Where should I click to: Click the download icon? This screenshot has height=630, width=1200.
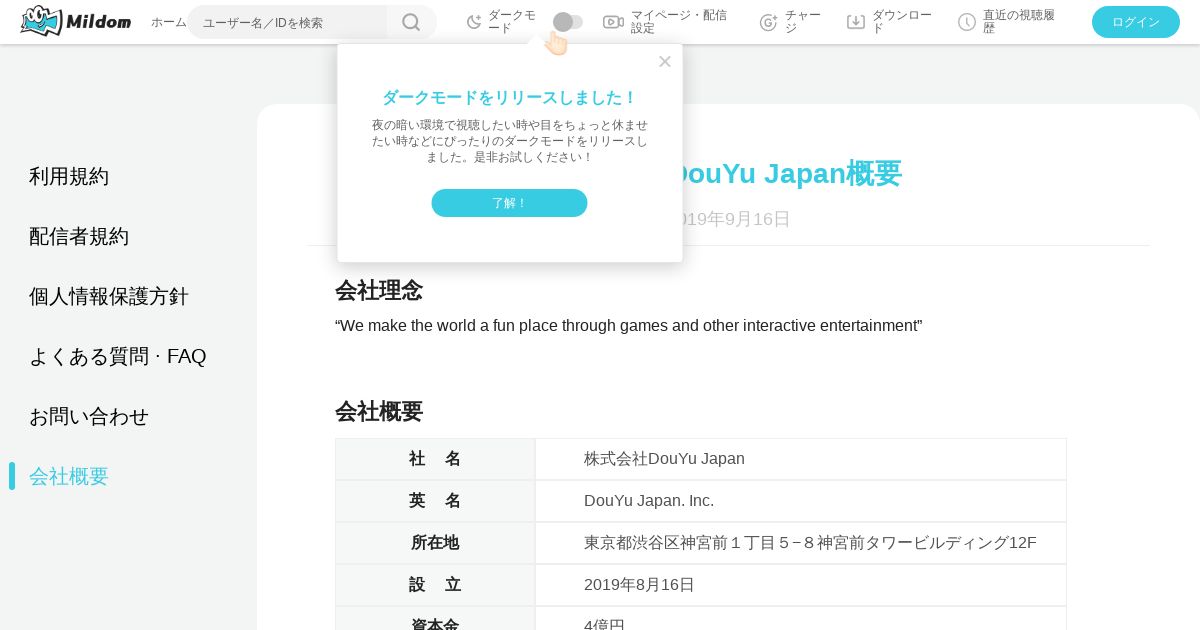[856, 22]
